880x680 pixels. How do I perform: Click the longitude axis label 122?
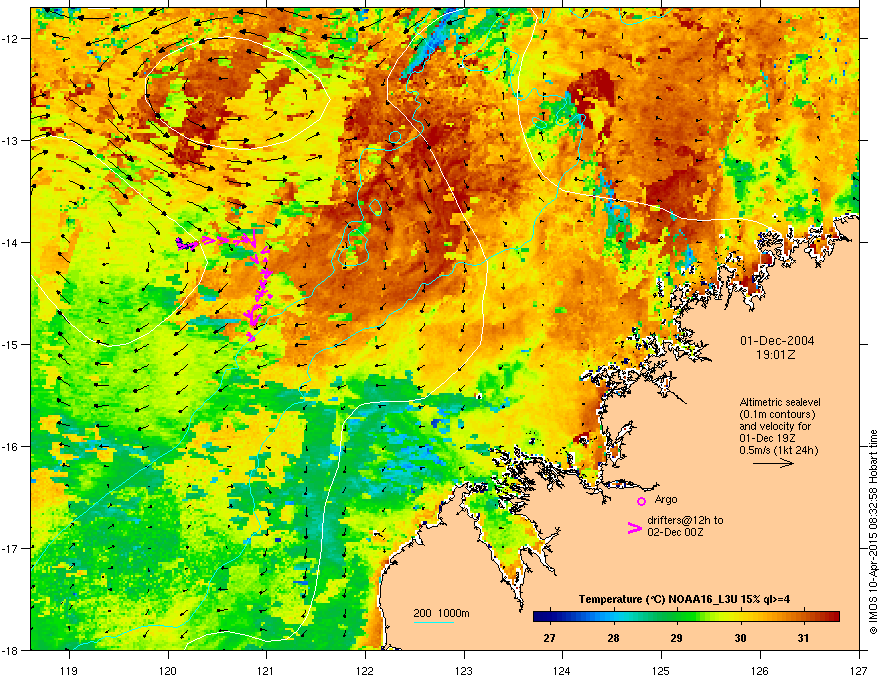click(365, 671)
